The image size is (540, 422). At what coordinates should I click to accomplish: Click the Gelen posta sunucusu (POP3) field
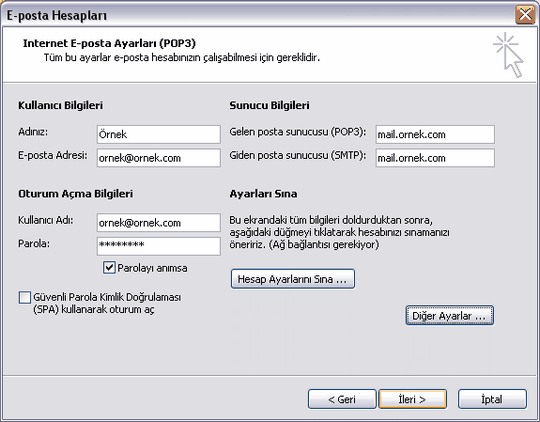[435, 134]
